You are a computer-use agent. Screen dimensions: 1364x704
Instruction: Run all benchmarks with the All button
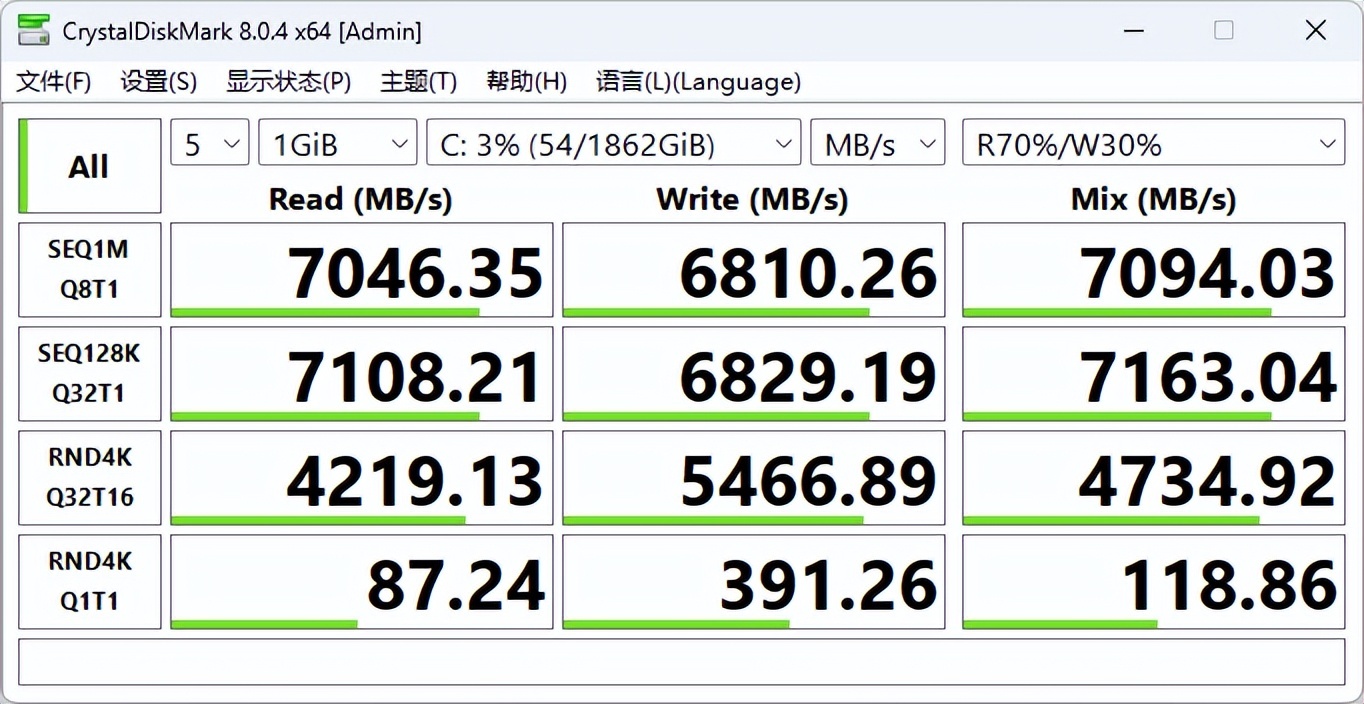[x=90, y=166]
